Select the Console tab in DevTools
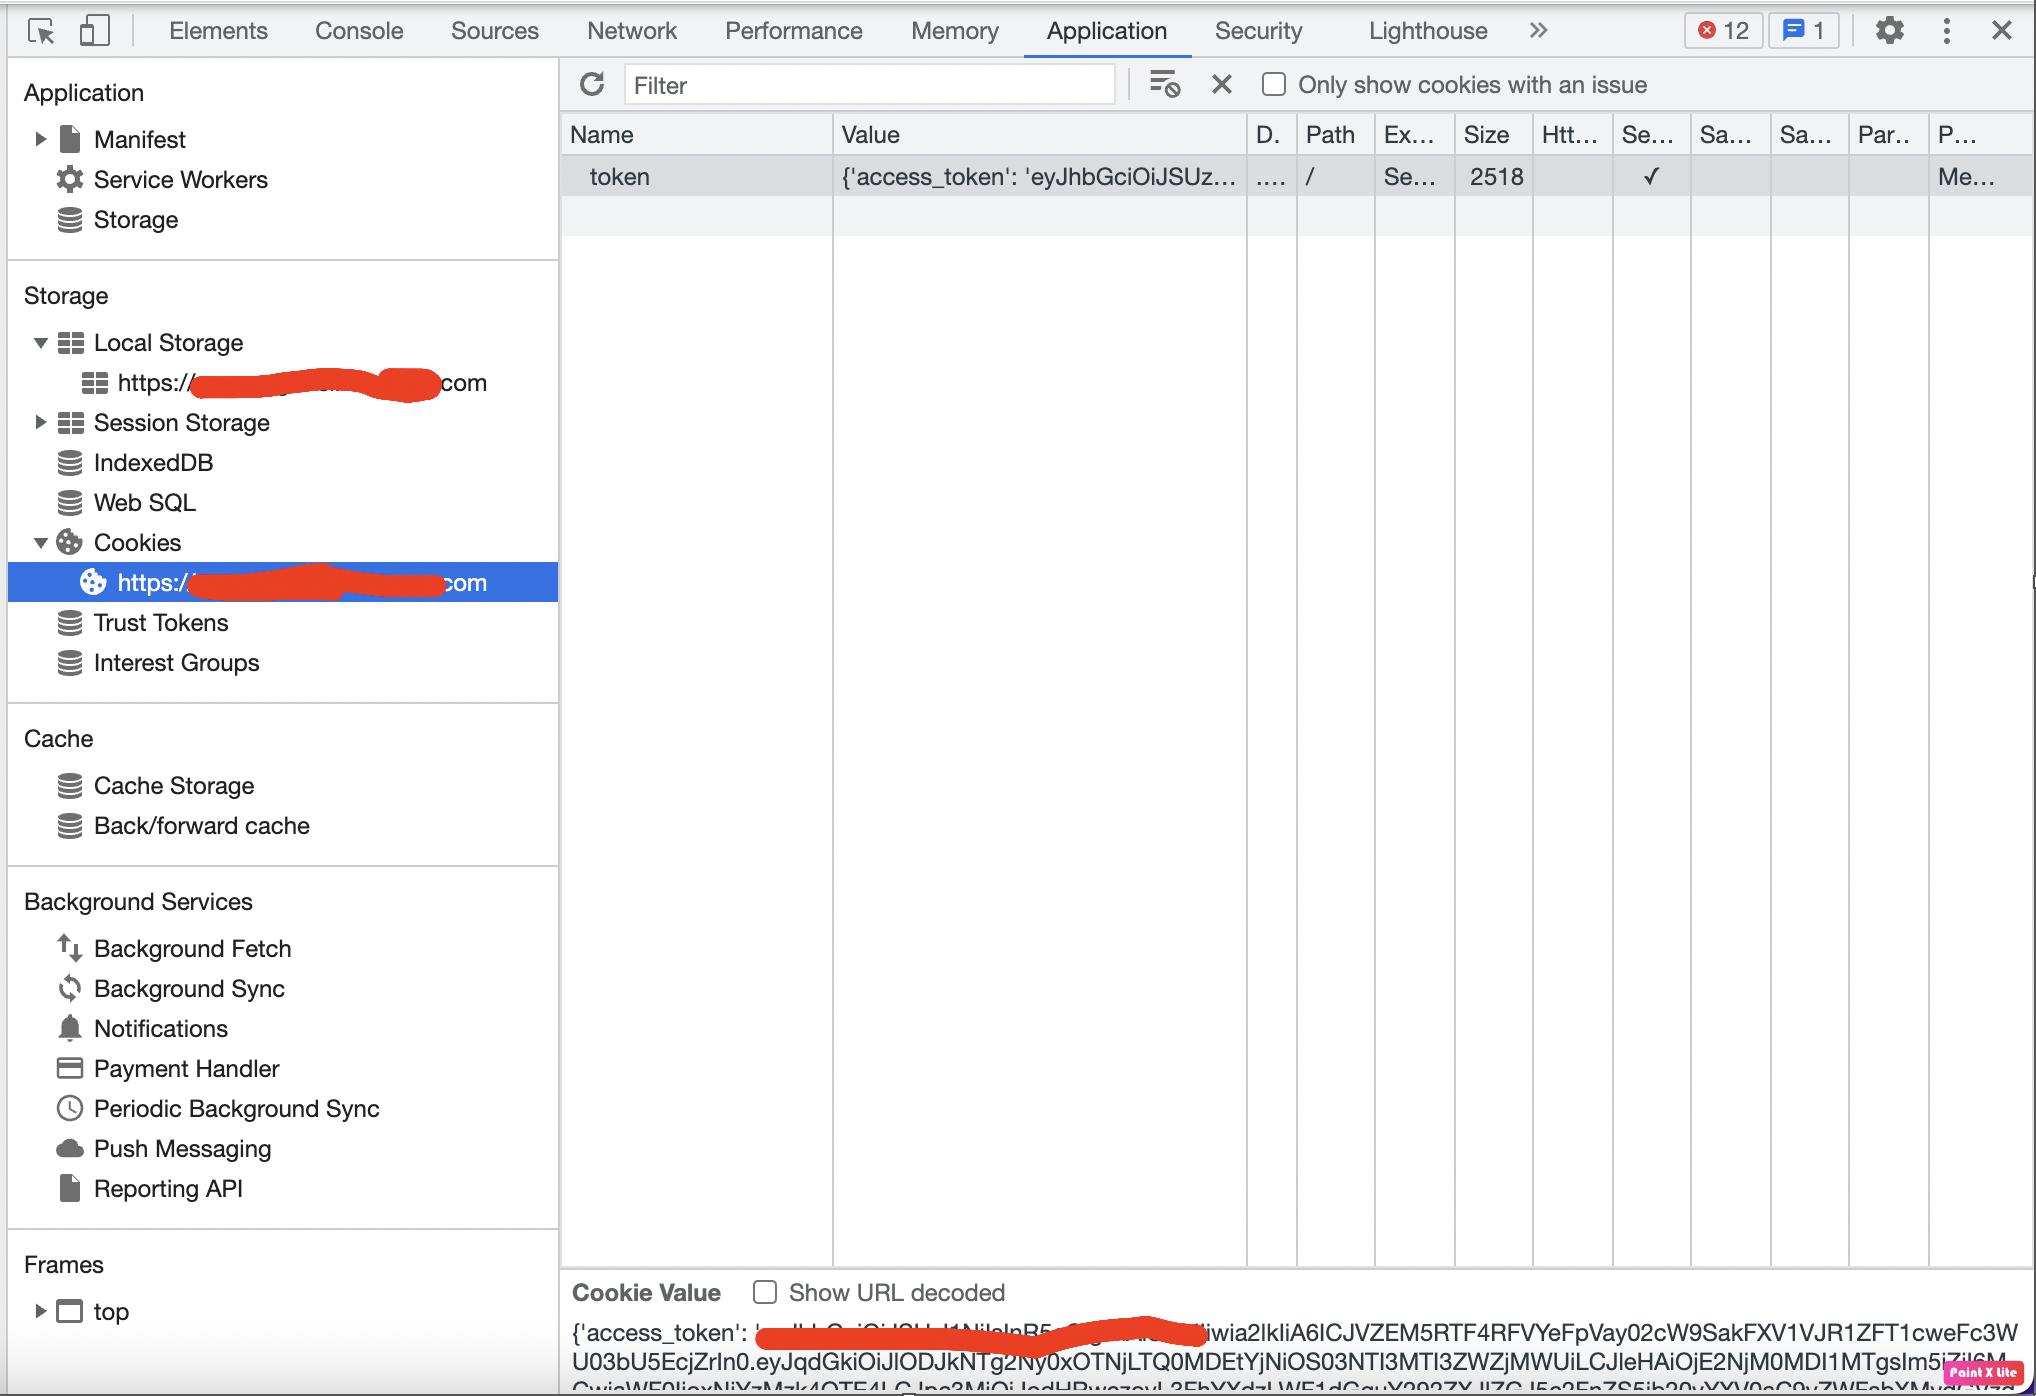Screen dimensions: 2036x1396 [359, 31]
